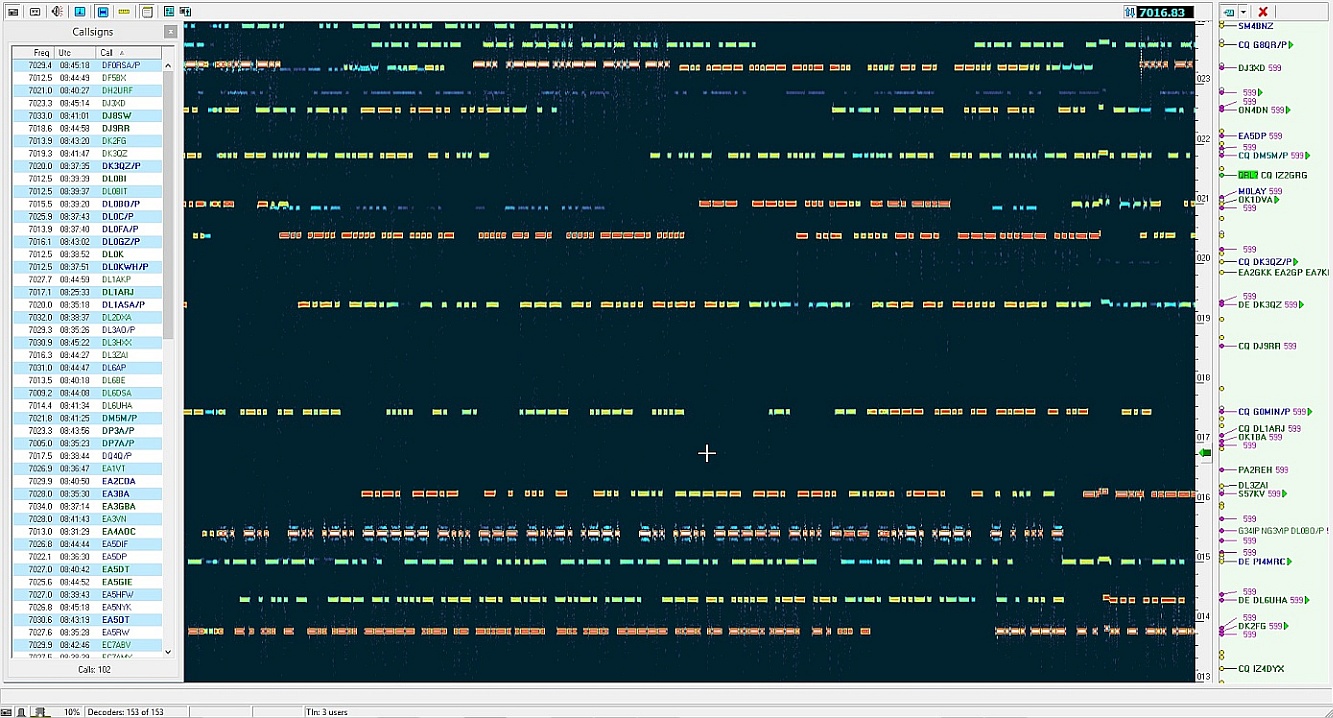Toggle the audio speaker toolbar icon

57,12
